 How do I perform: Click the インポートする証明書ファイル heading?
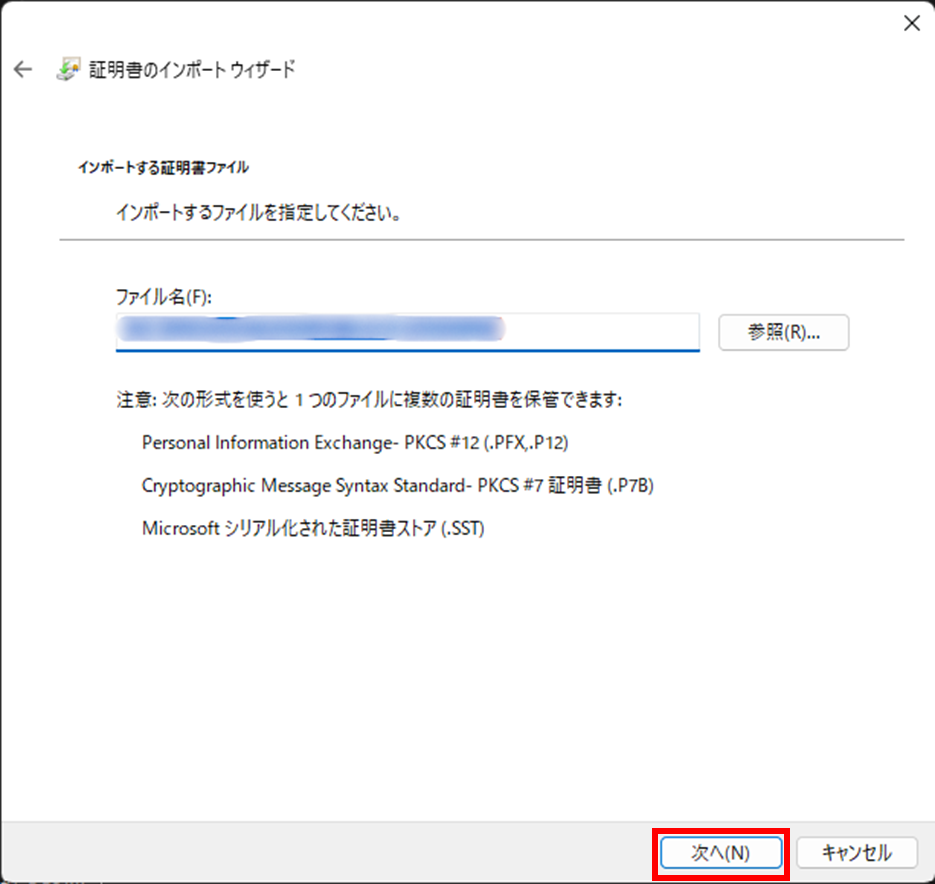pyautogui.click(x=163, y=167)
